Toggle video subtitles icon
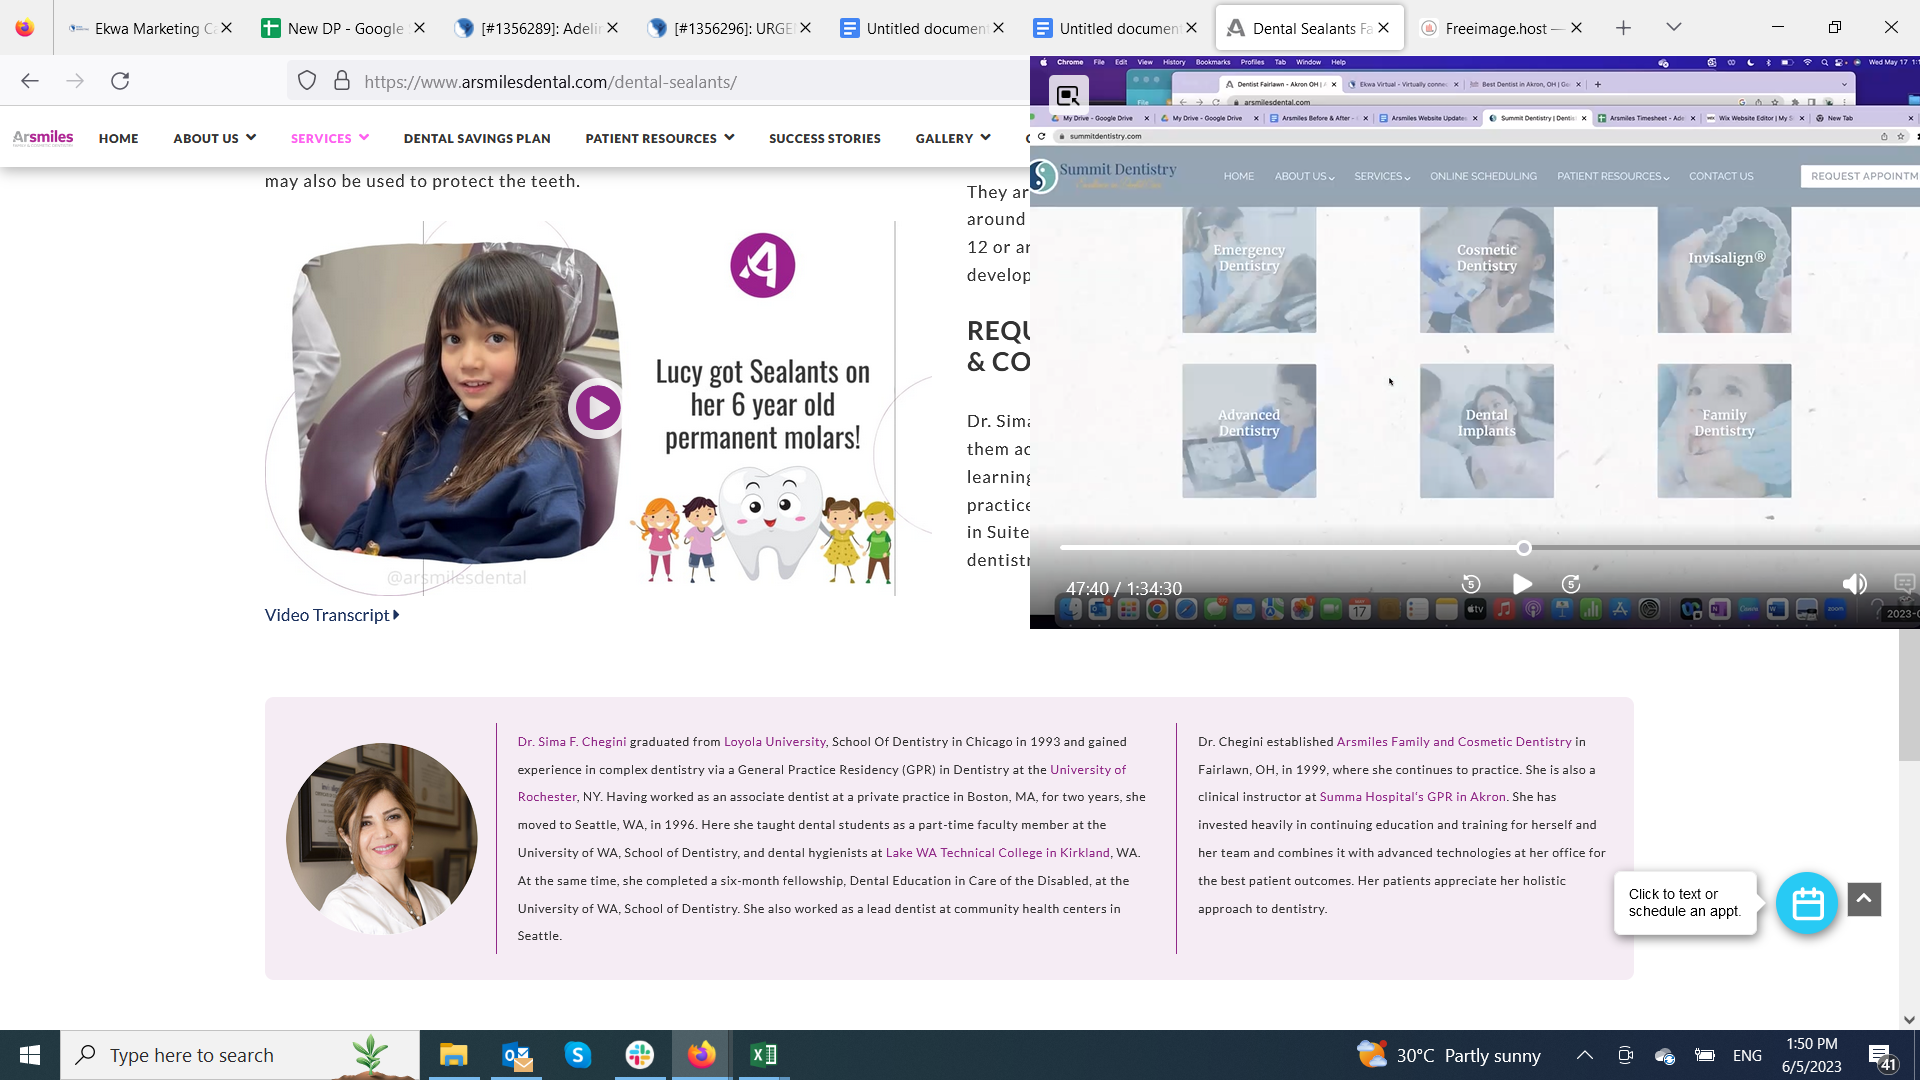The height and width of the screenshot is (1080, 1920). (1904, 584)
